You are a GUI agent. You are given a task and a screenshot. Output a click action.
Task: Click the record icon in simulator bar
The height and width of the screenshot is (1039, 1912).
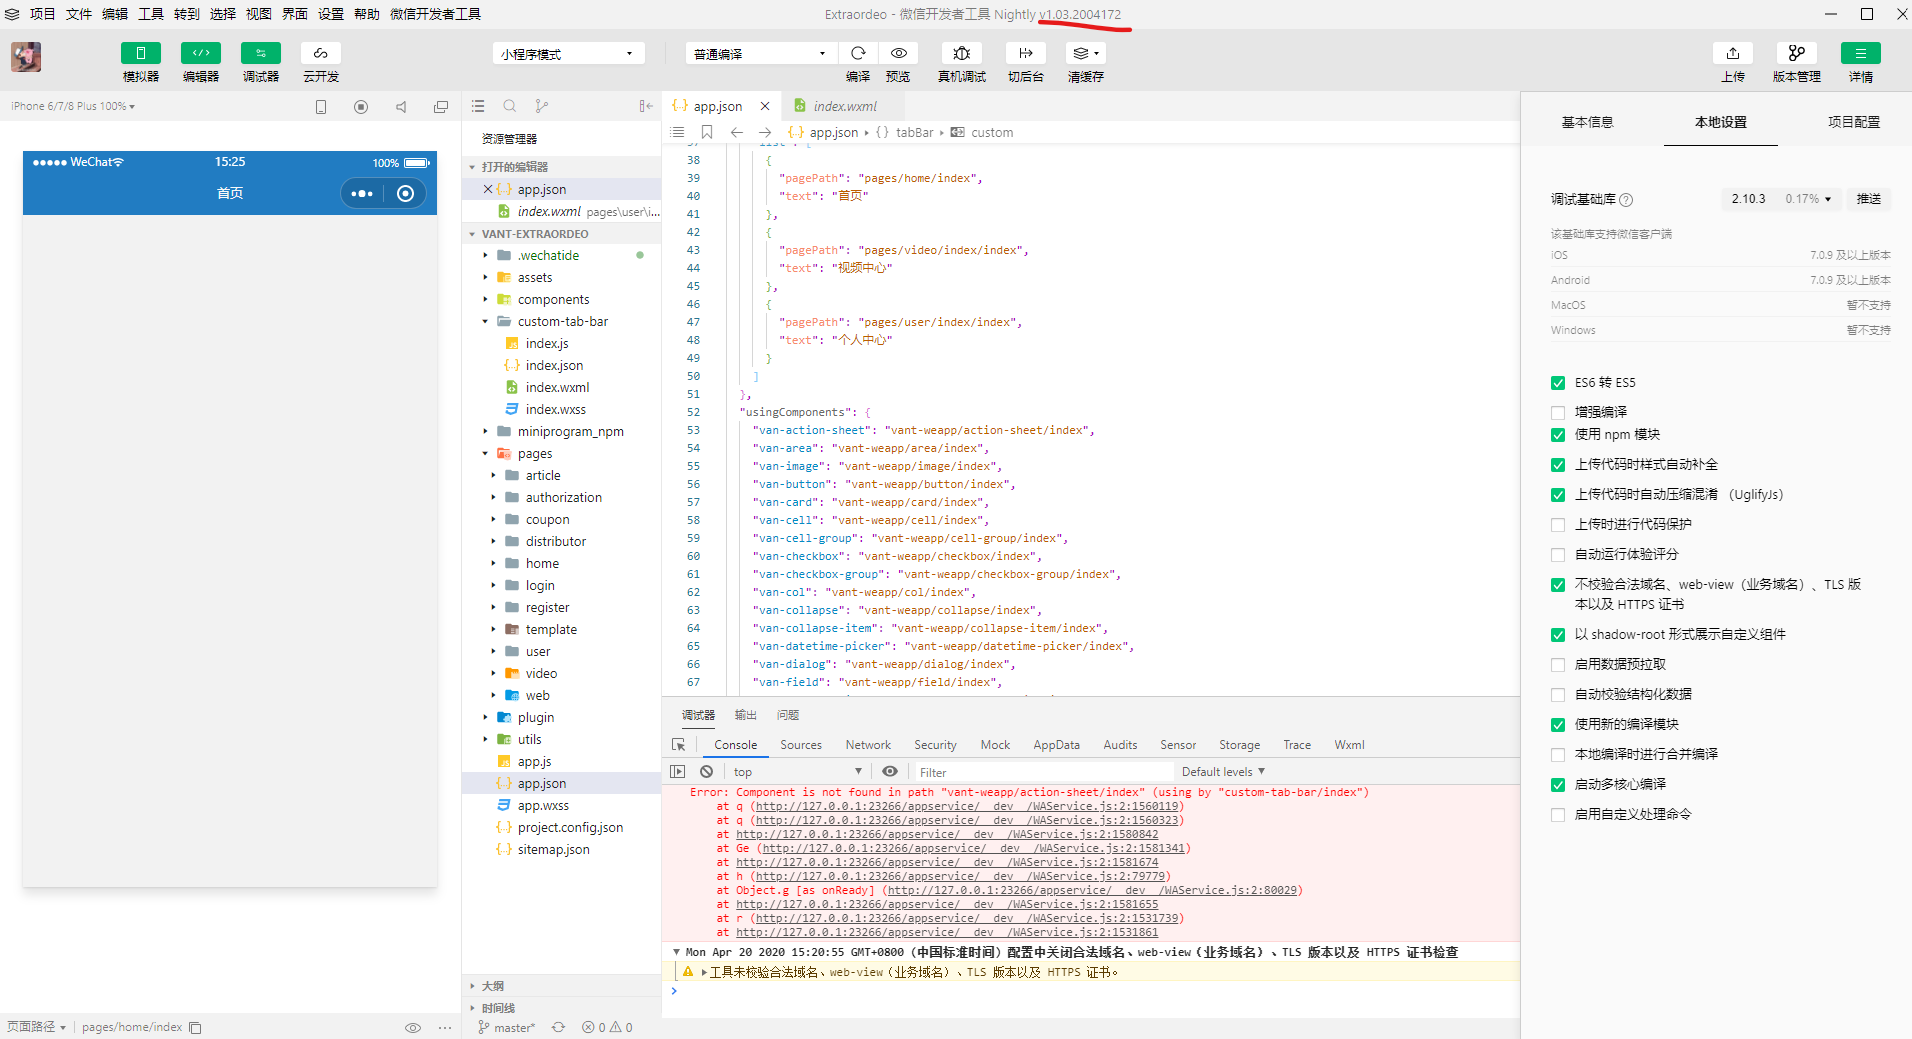(361, 107)
